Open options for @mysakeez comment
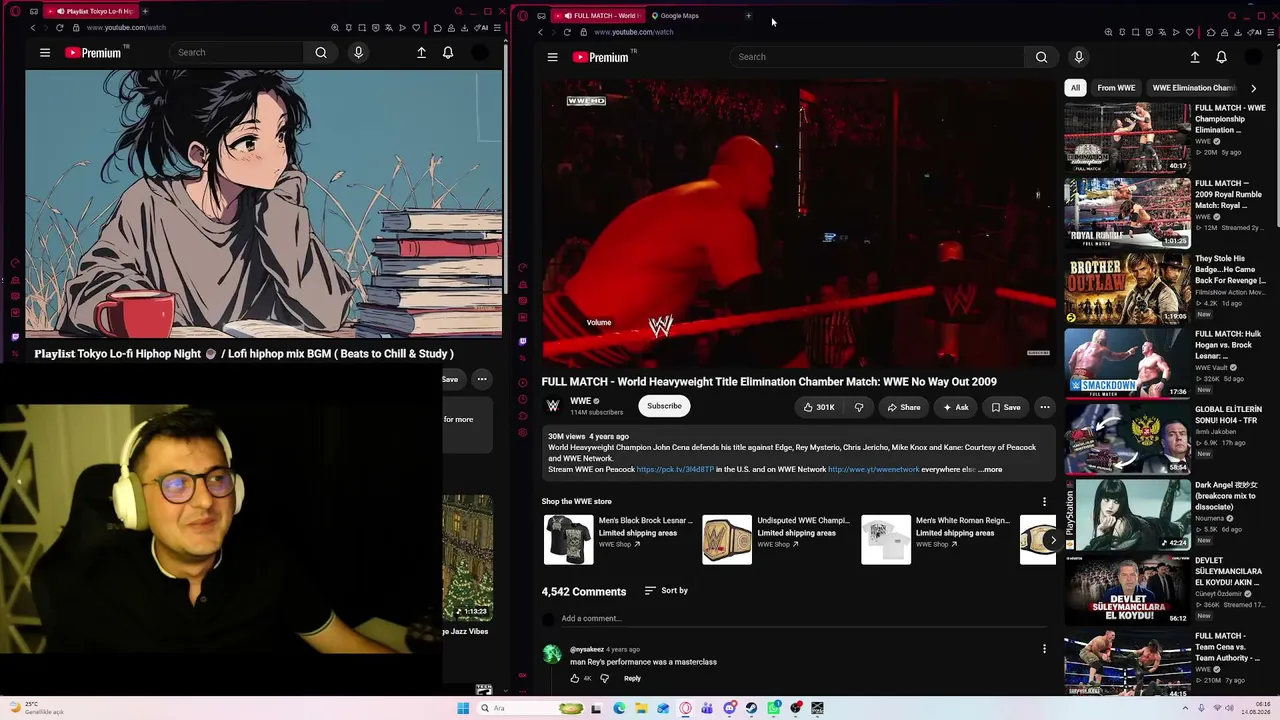 (x=1044, y=649)
